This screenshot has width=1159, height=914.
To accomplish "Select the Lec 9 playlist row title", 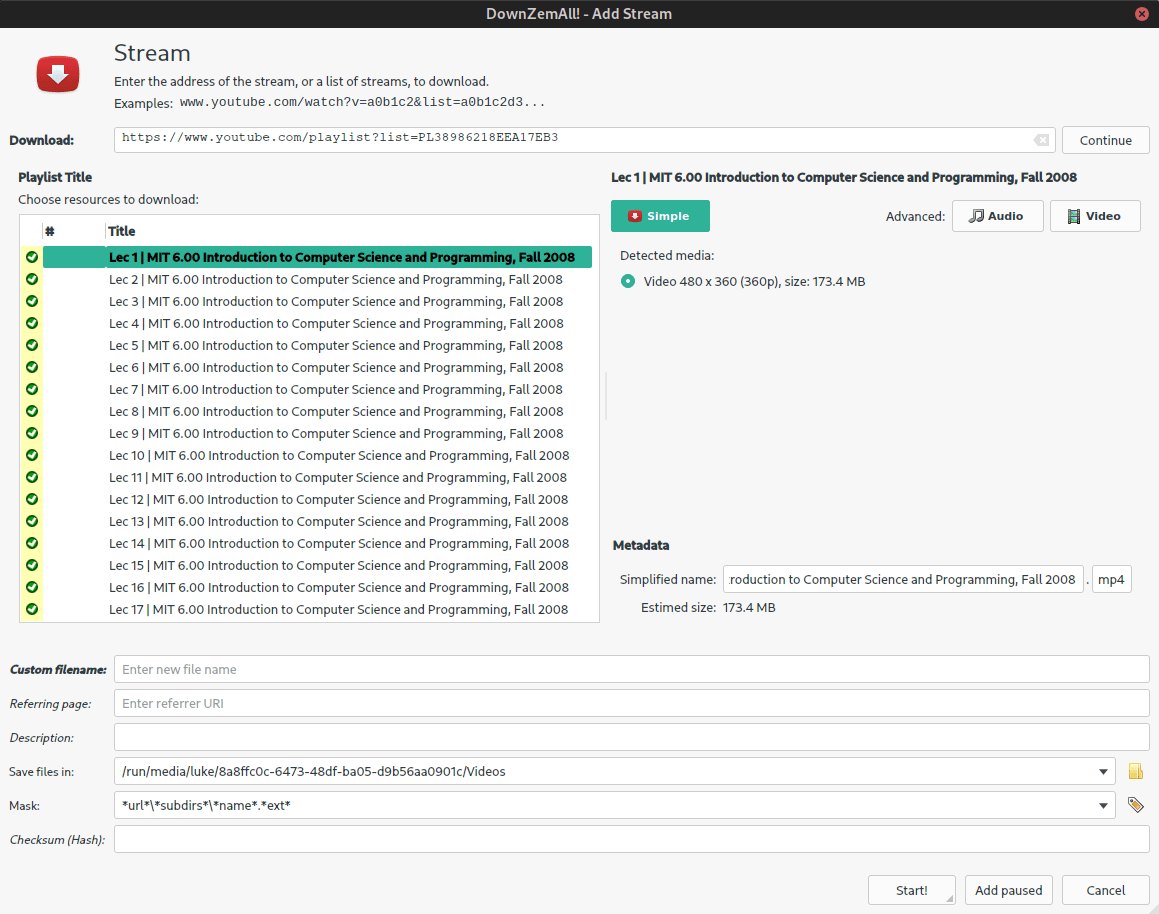I will pyautogui.click(x=336, y=433).
